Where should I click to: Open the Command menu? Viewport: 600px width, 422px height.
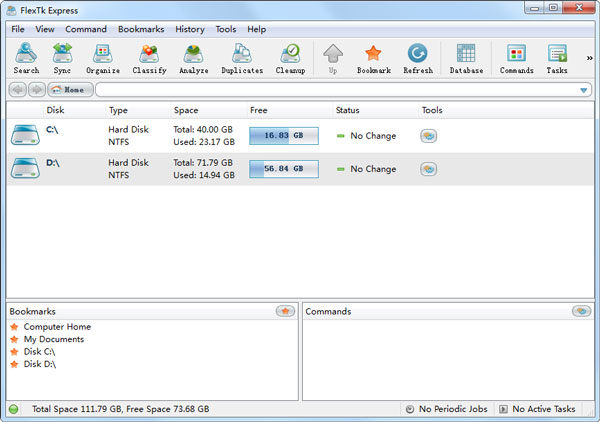[x=86, y=29]
